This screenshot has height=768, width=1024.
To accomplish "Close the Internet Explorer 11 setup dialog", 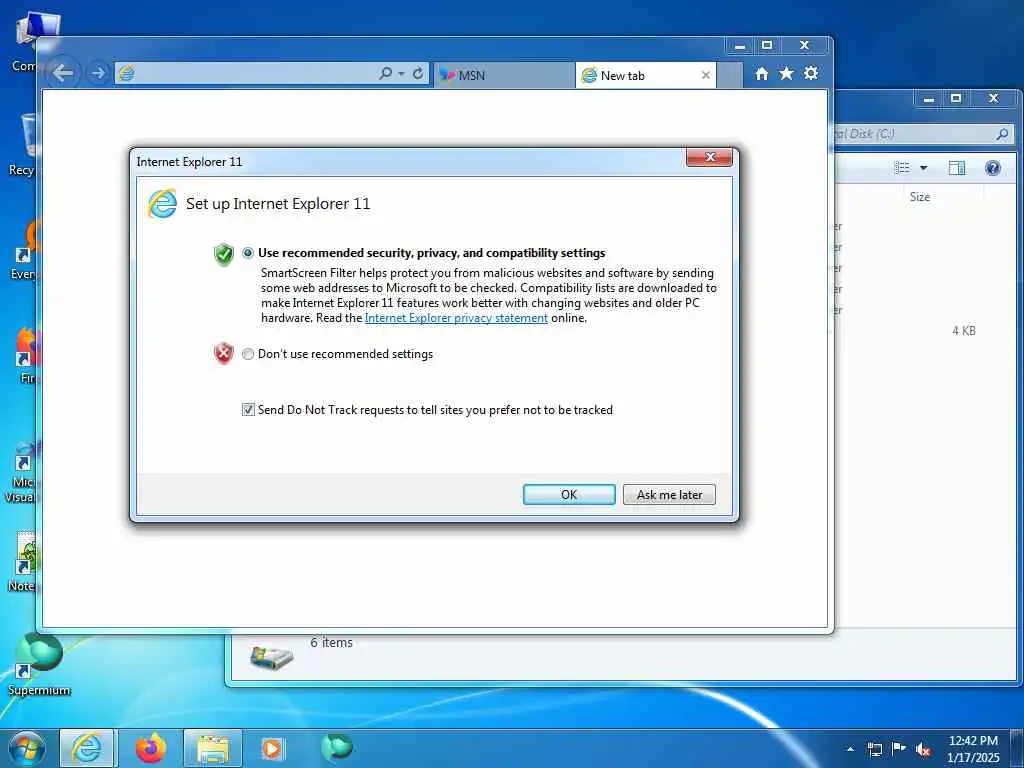I will (710, 157).
